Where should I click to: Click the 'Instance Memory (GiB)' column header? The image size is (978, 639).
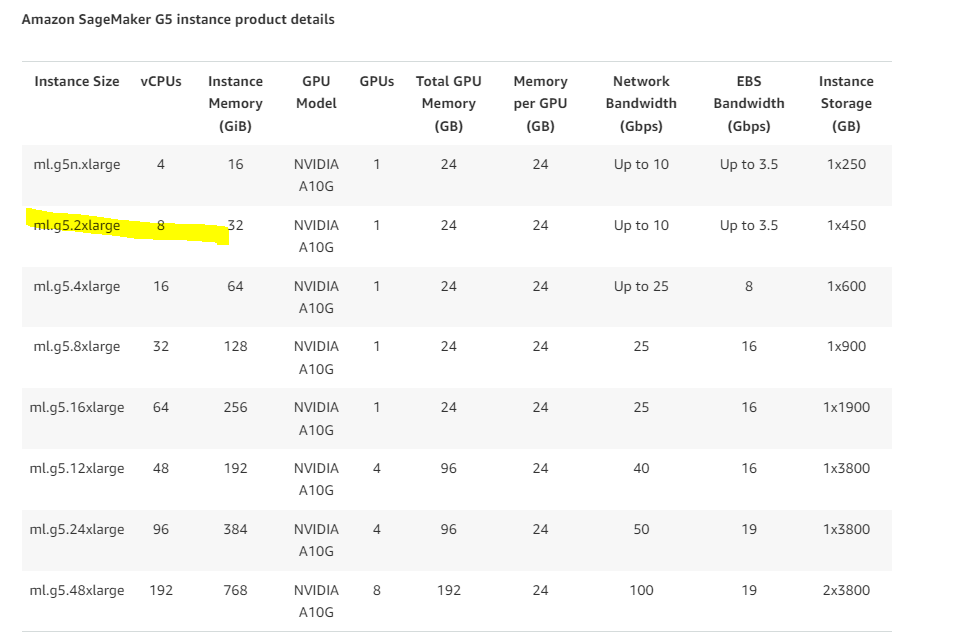[x=235, y=104]
